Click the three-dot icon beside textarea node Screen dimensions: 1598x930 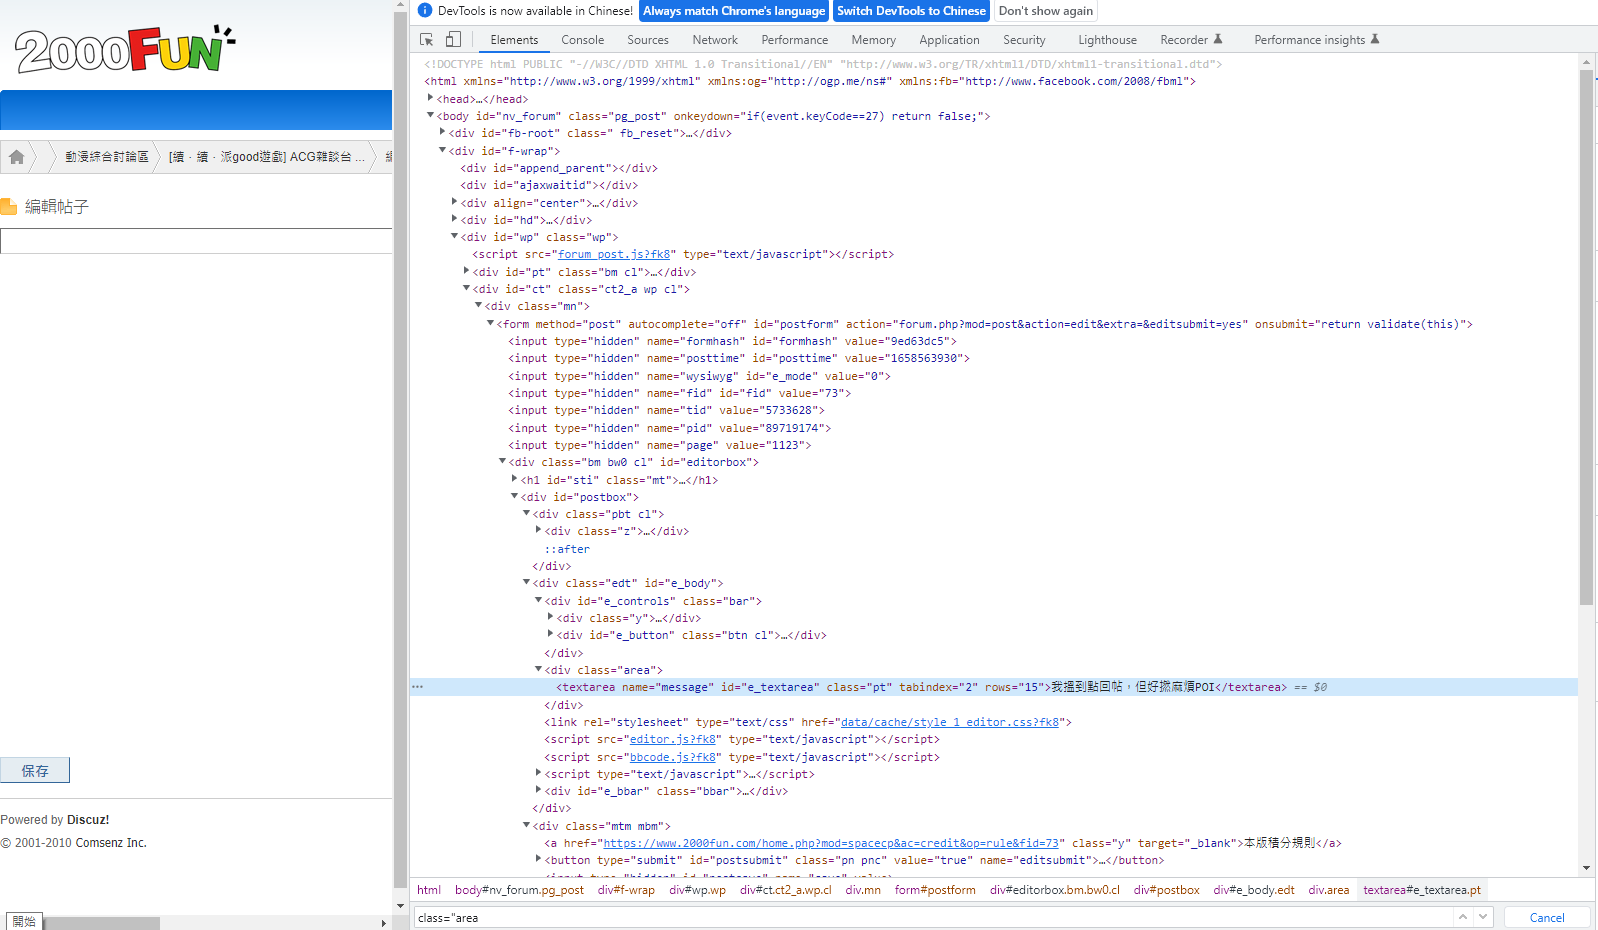point(418,687)
